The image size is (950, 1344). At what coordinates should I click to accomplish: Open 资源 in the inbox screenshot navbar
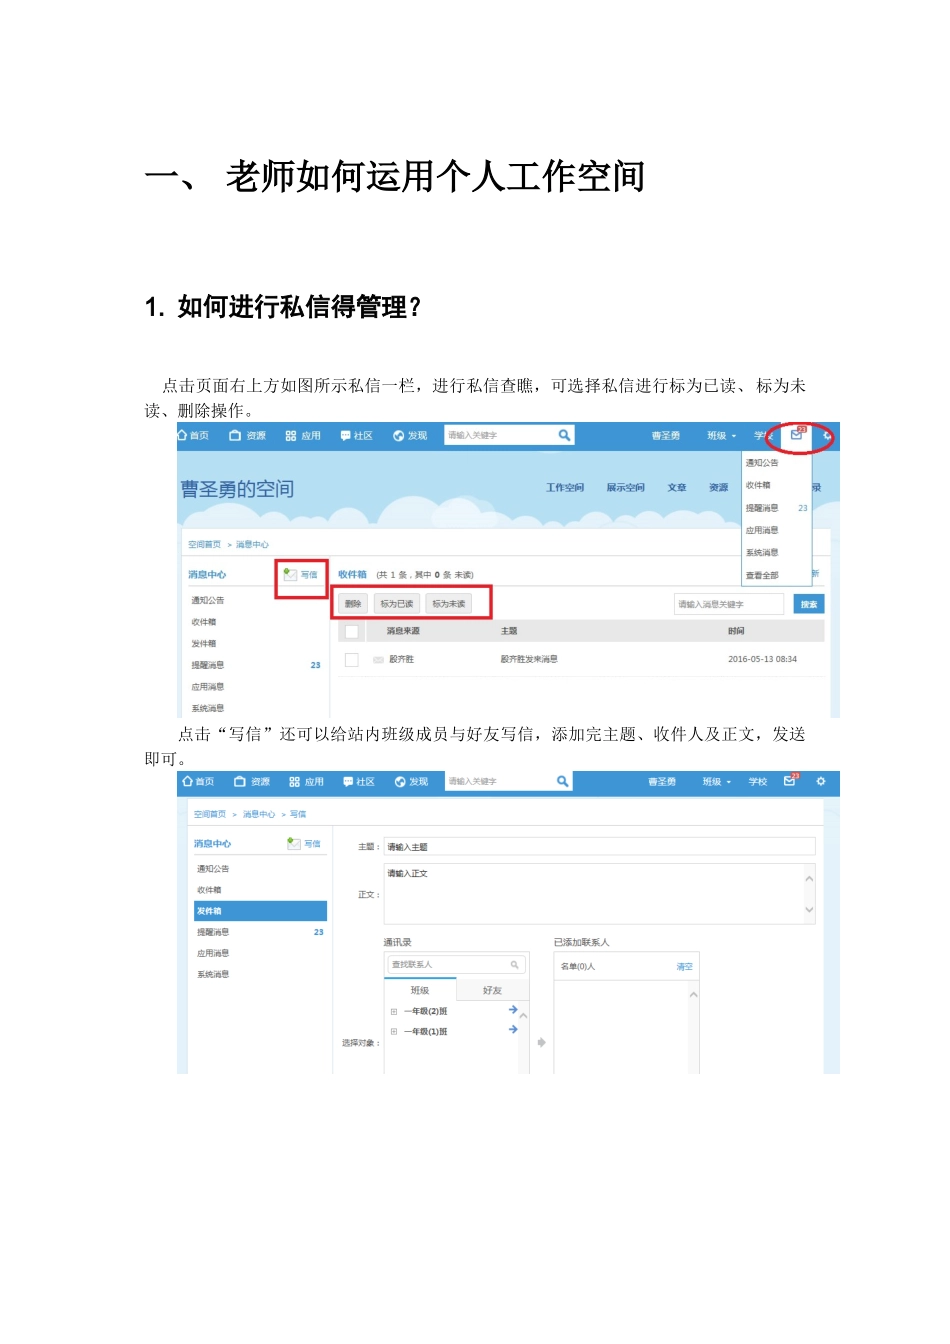(248, 436)
